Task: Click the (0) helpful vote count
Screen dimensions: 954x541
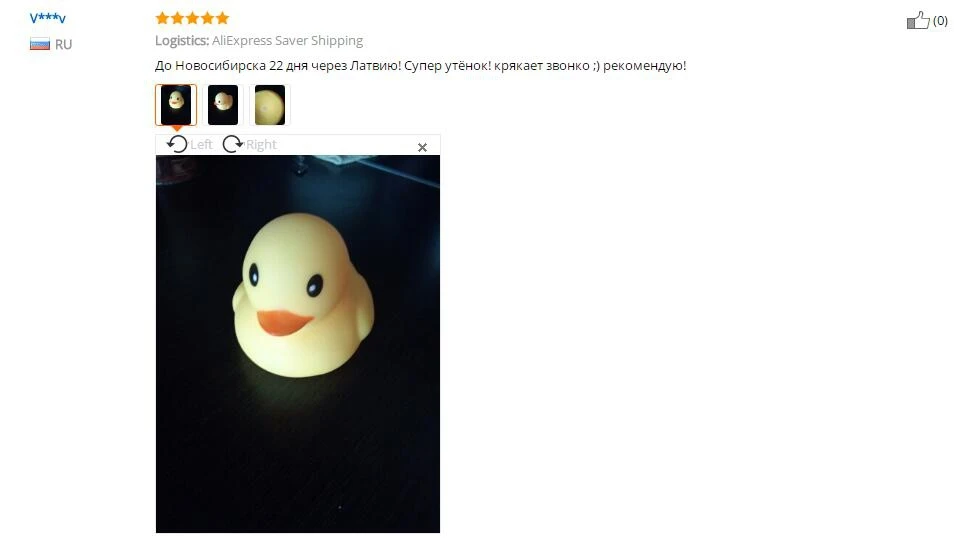Action: coord(940,21)
